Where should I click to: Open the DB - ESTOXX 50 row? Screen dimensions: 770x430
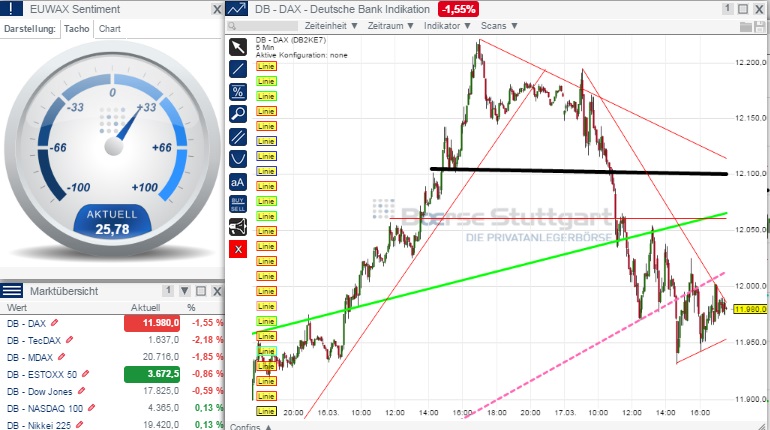pyautogui.click(x=112, y=374)
